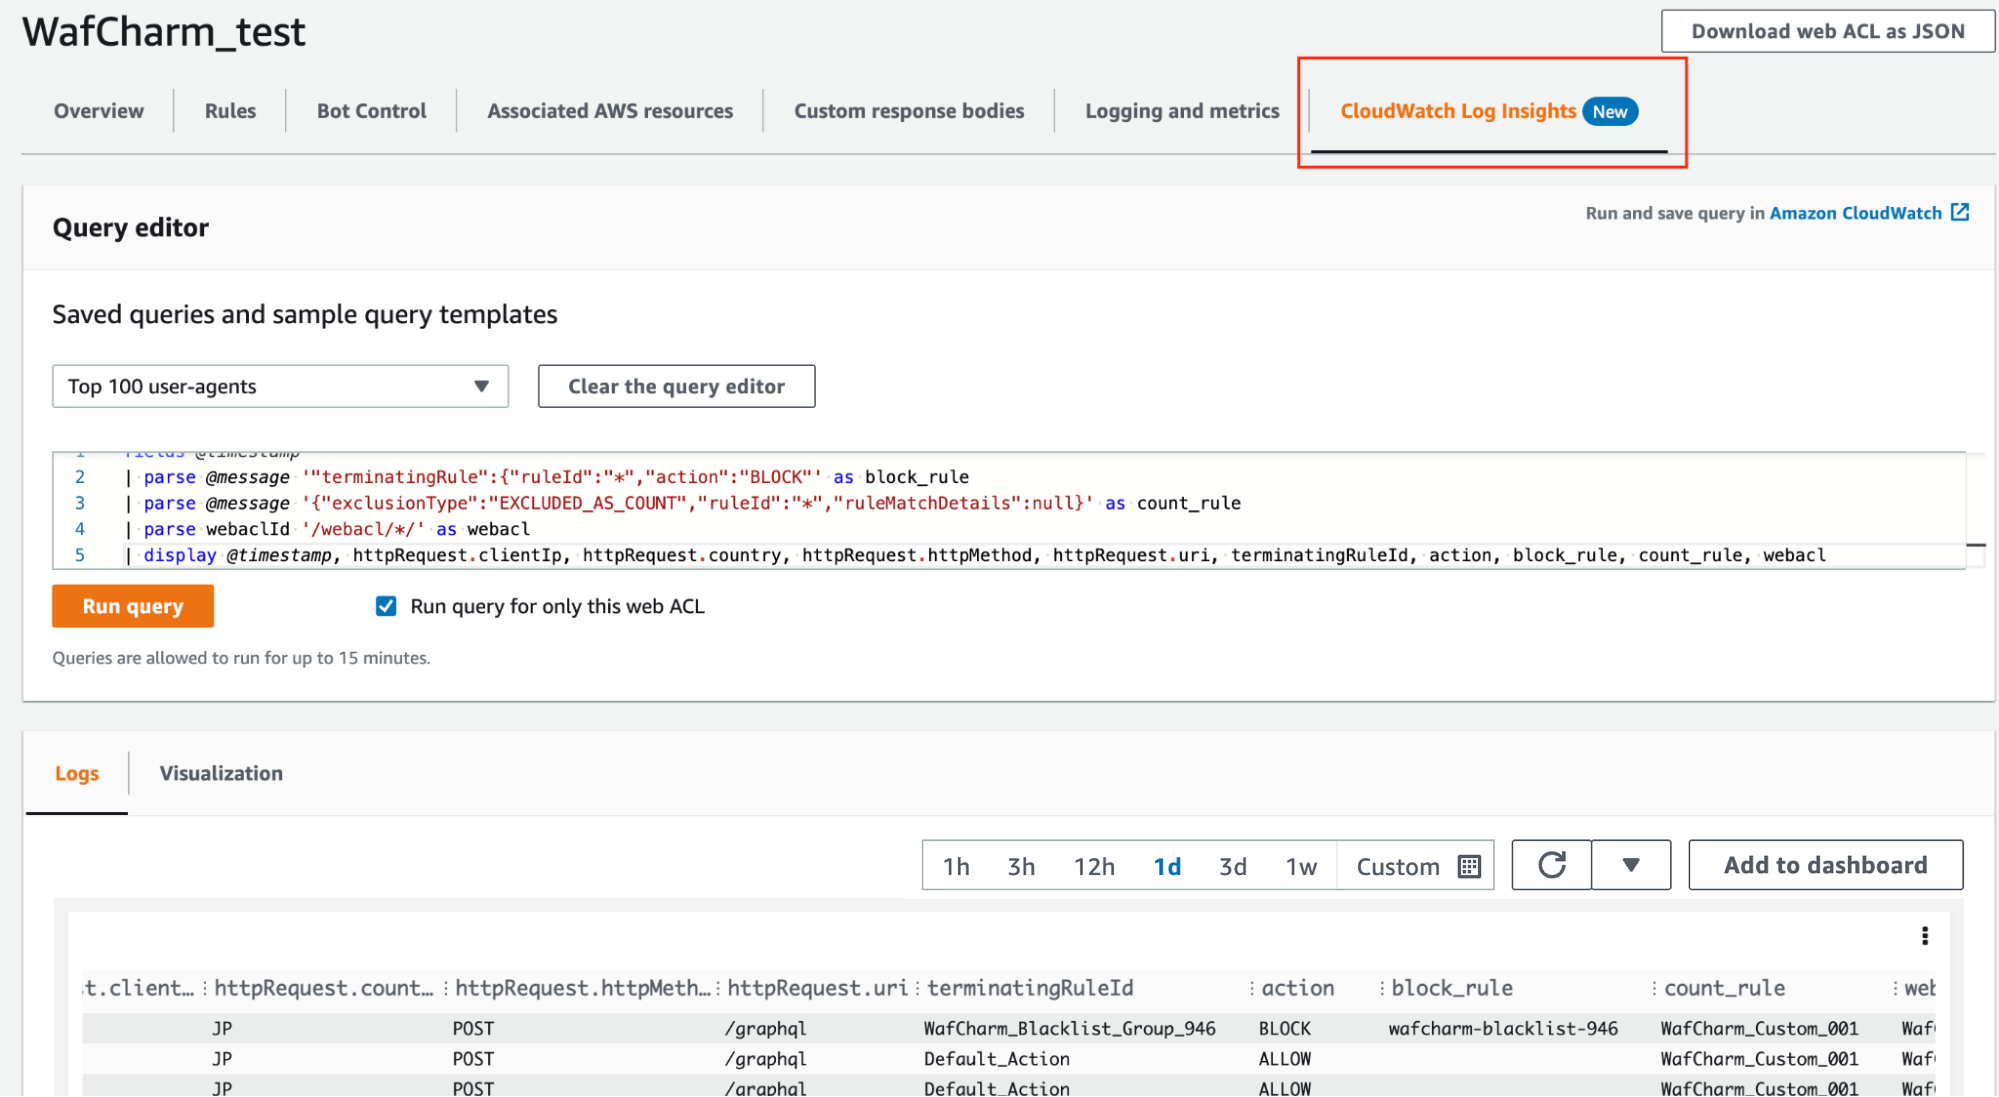Click the httpRequest.uri column header

point(817,988)
